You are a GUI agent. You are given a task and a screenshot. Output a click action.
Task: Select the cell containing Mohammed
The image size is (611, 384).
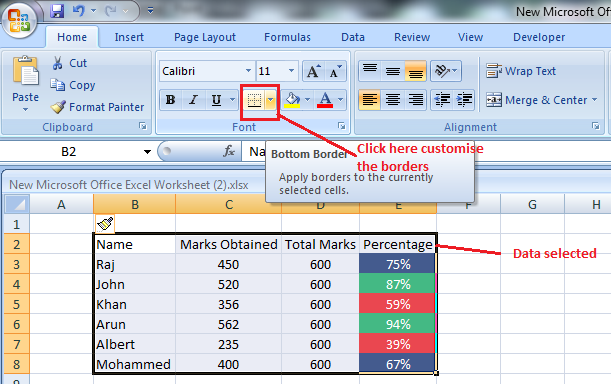[x=134, y=364]
